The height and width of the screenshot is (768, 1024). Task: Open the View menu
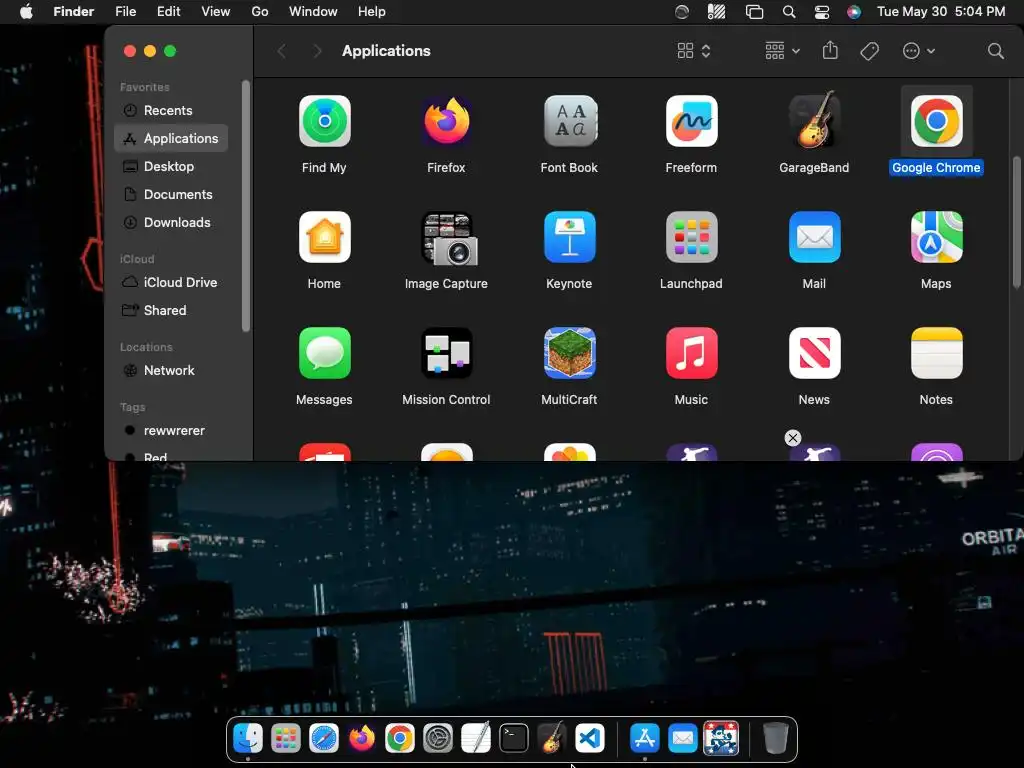click(216, 12)
